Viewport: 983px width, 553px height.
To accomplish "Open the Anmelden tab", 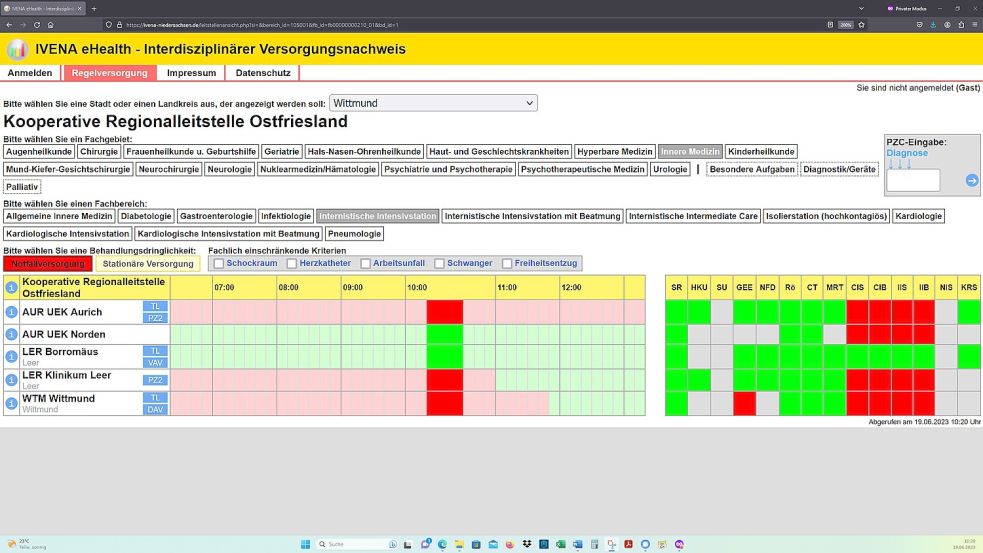I will 30,73.
